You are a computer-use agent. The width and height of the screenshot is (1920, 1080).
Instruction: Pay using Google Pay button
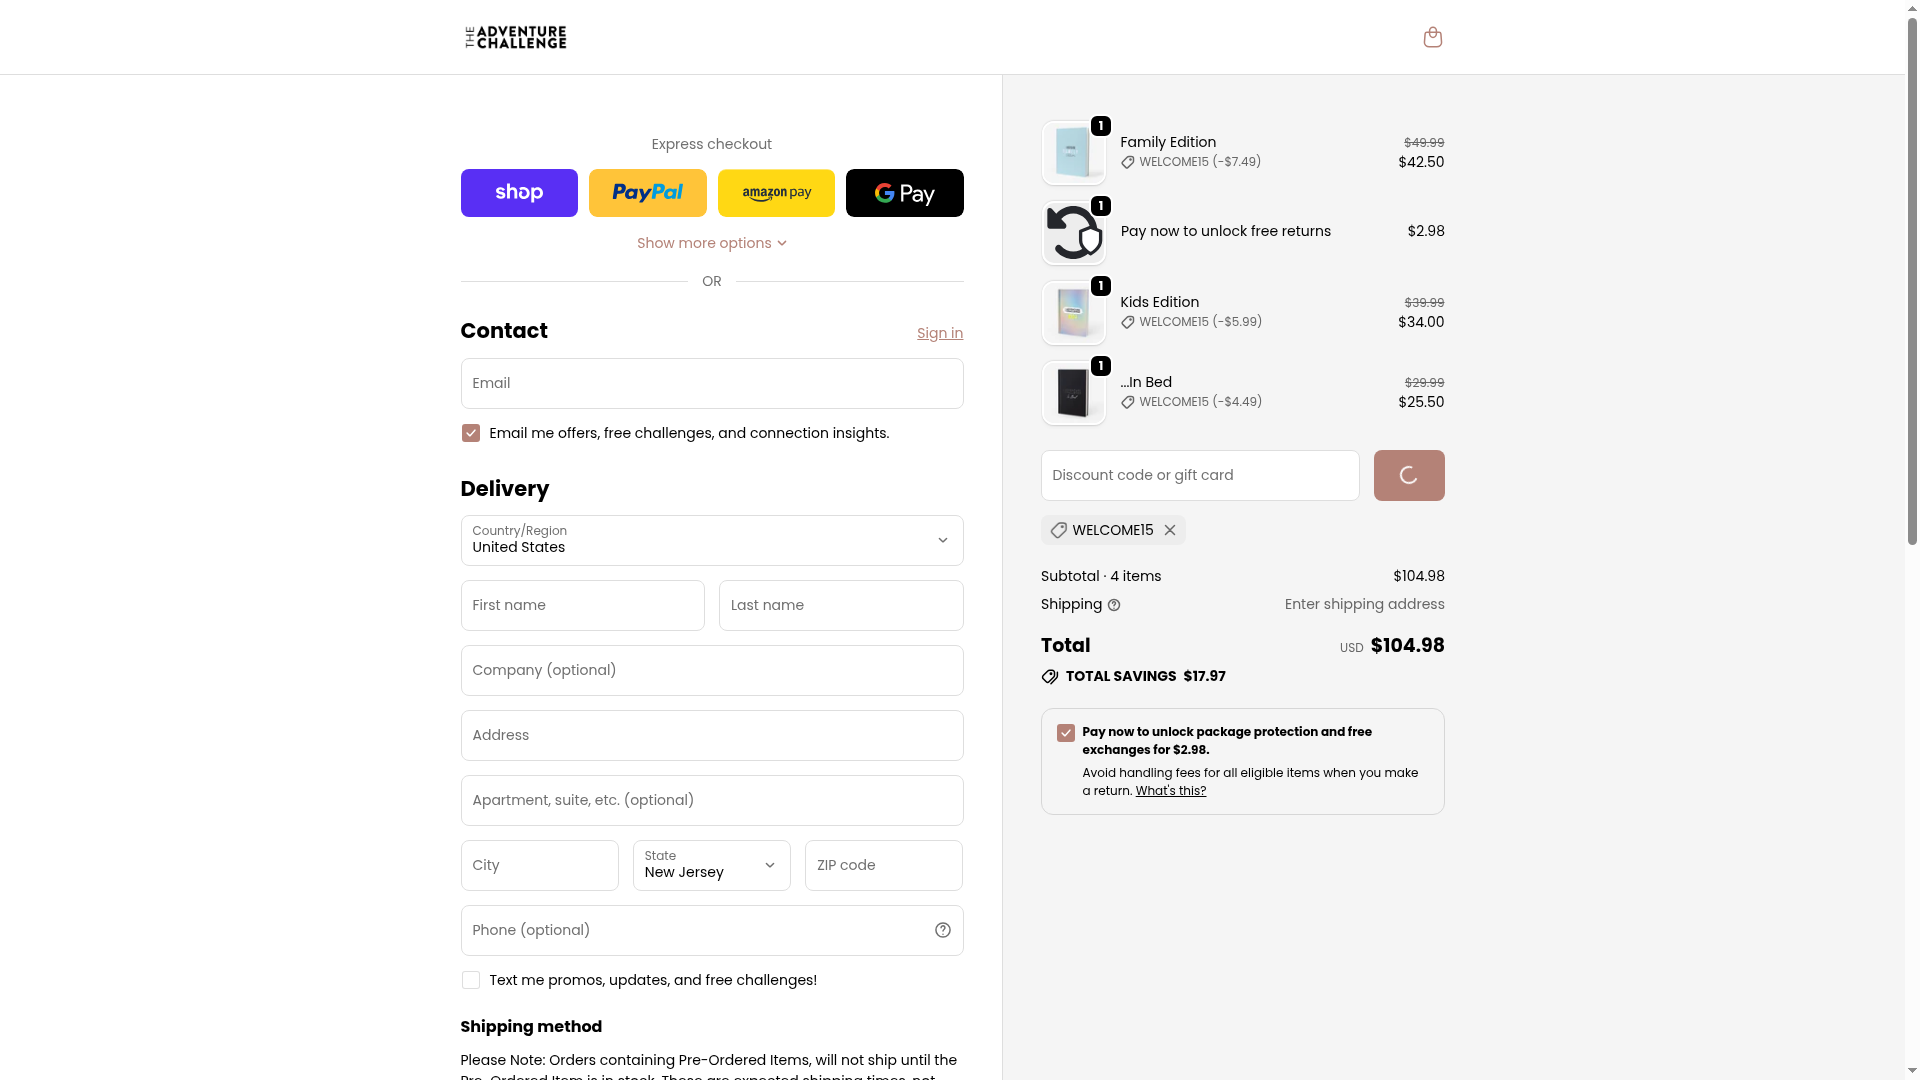point(904,193)
